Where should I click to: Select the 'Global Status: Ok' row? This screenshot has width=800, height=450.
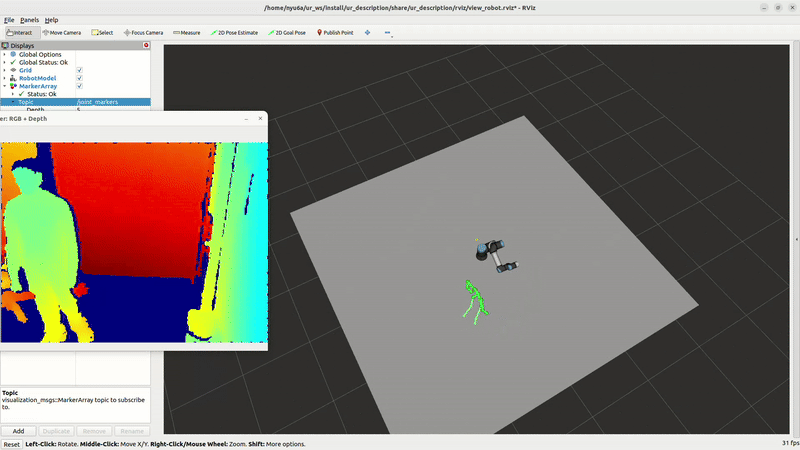tap(43, 62)
